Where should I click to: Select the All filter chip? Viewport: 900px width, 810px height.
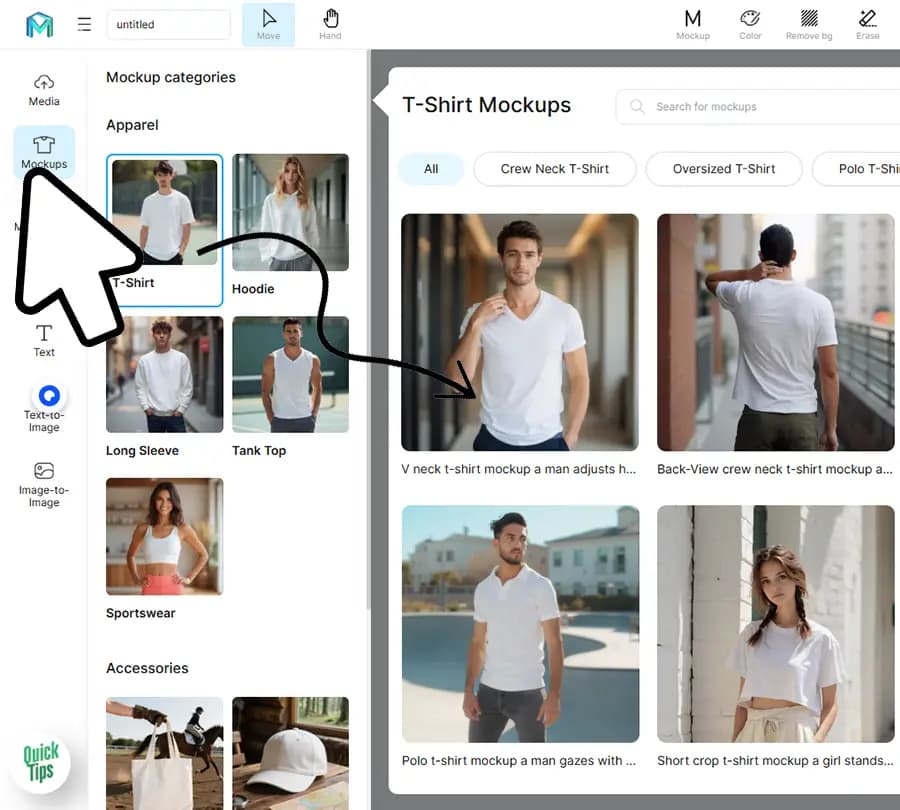tap(431, 169)
